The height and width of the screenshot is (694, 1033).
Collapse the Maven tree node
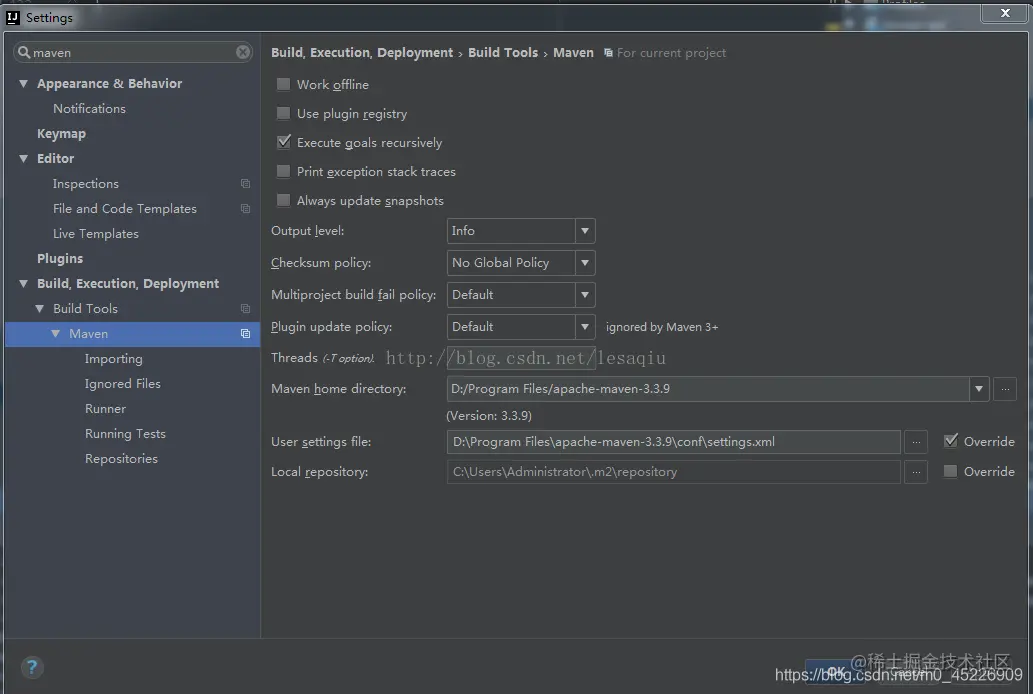(x=55, y=333)
